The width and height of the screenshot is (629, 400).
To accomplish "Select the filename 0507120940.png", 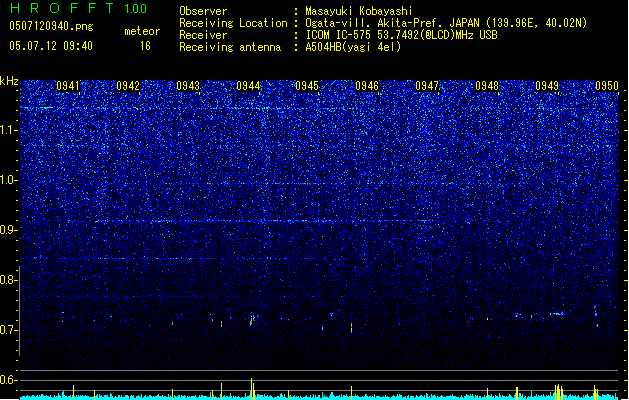I will (51, 26).
